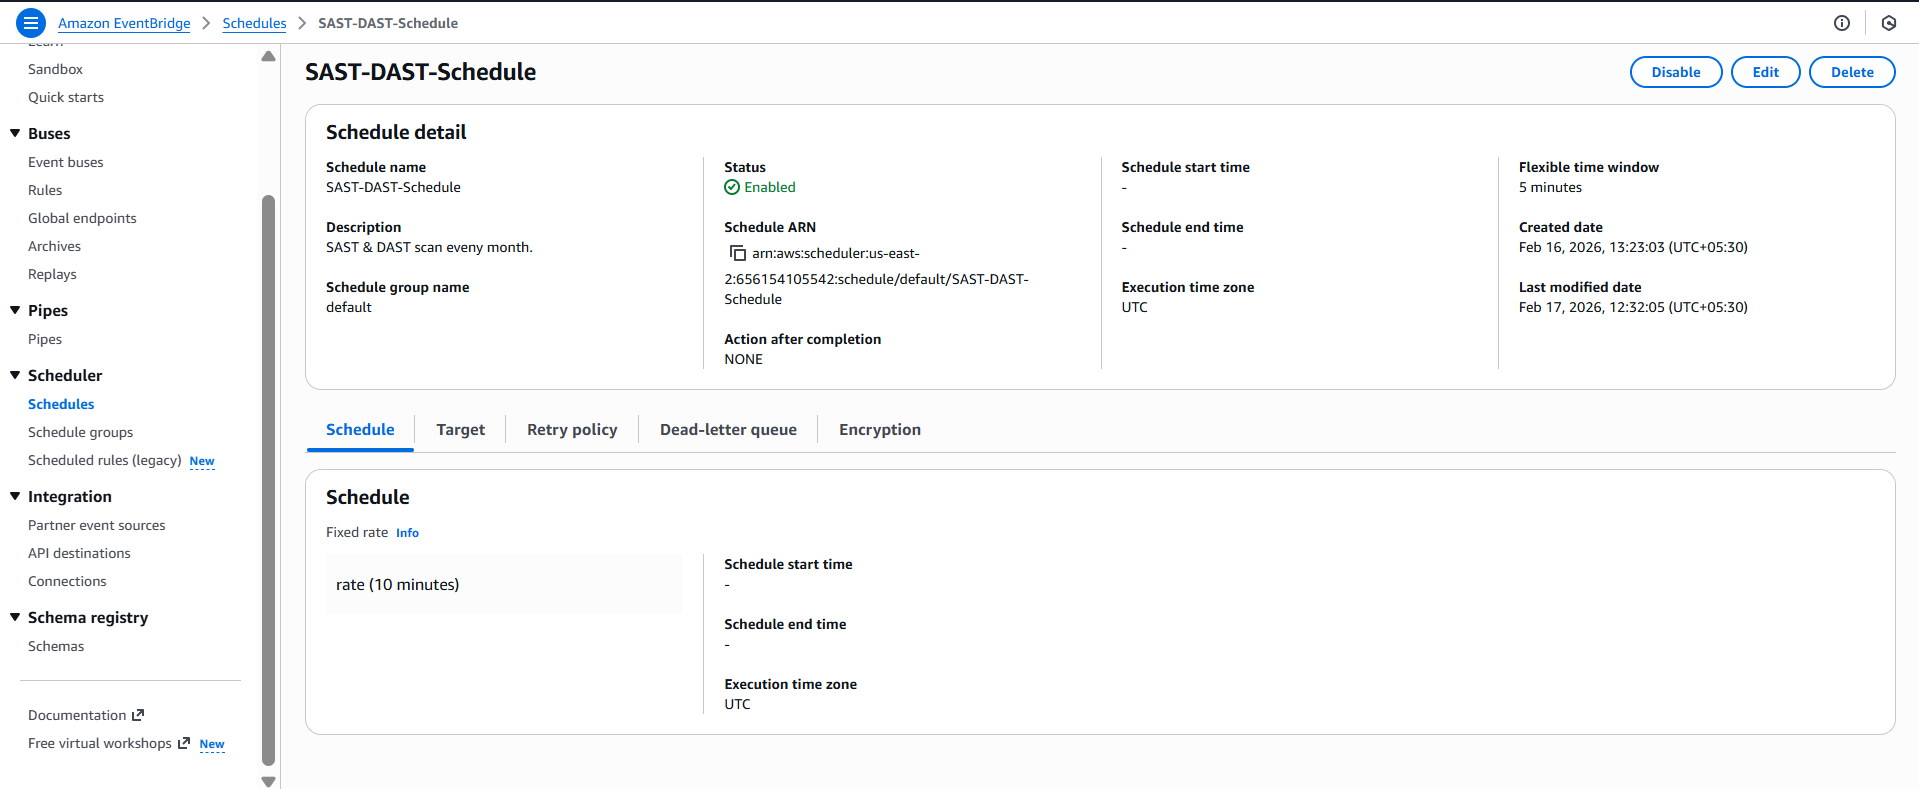Click the Last modified date value Feb 17, 2026
Image resolution: width=1919 pixels, height=789 pixels.
[x=1633, y=307]
